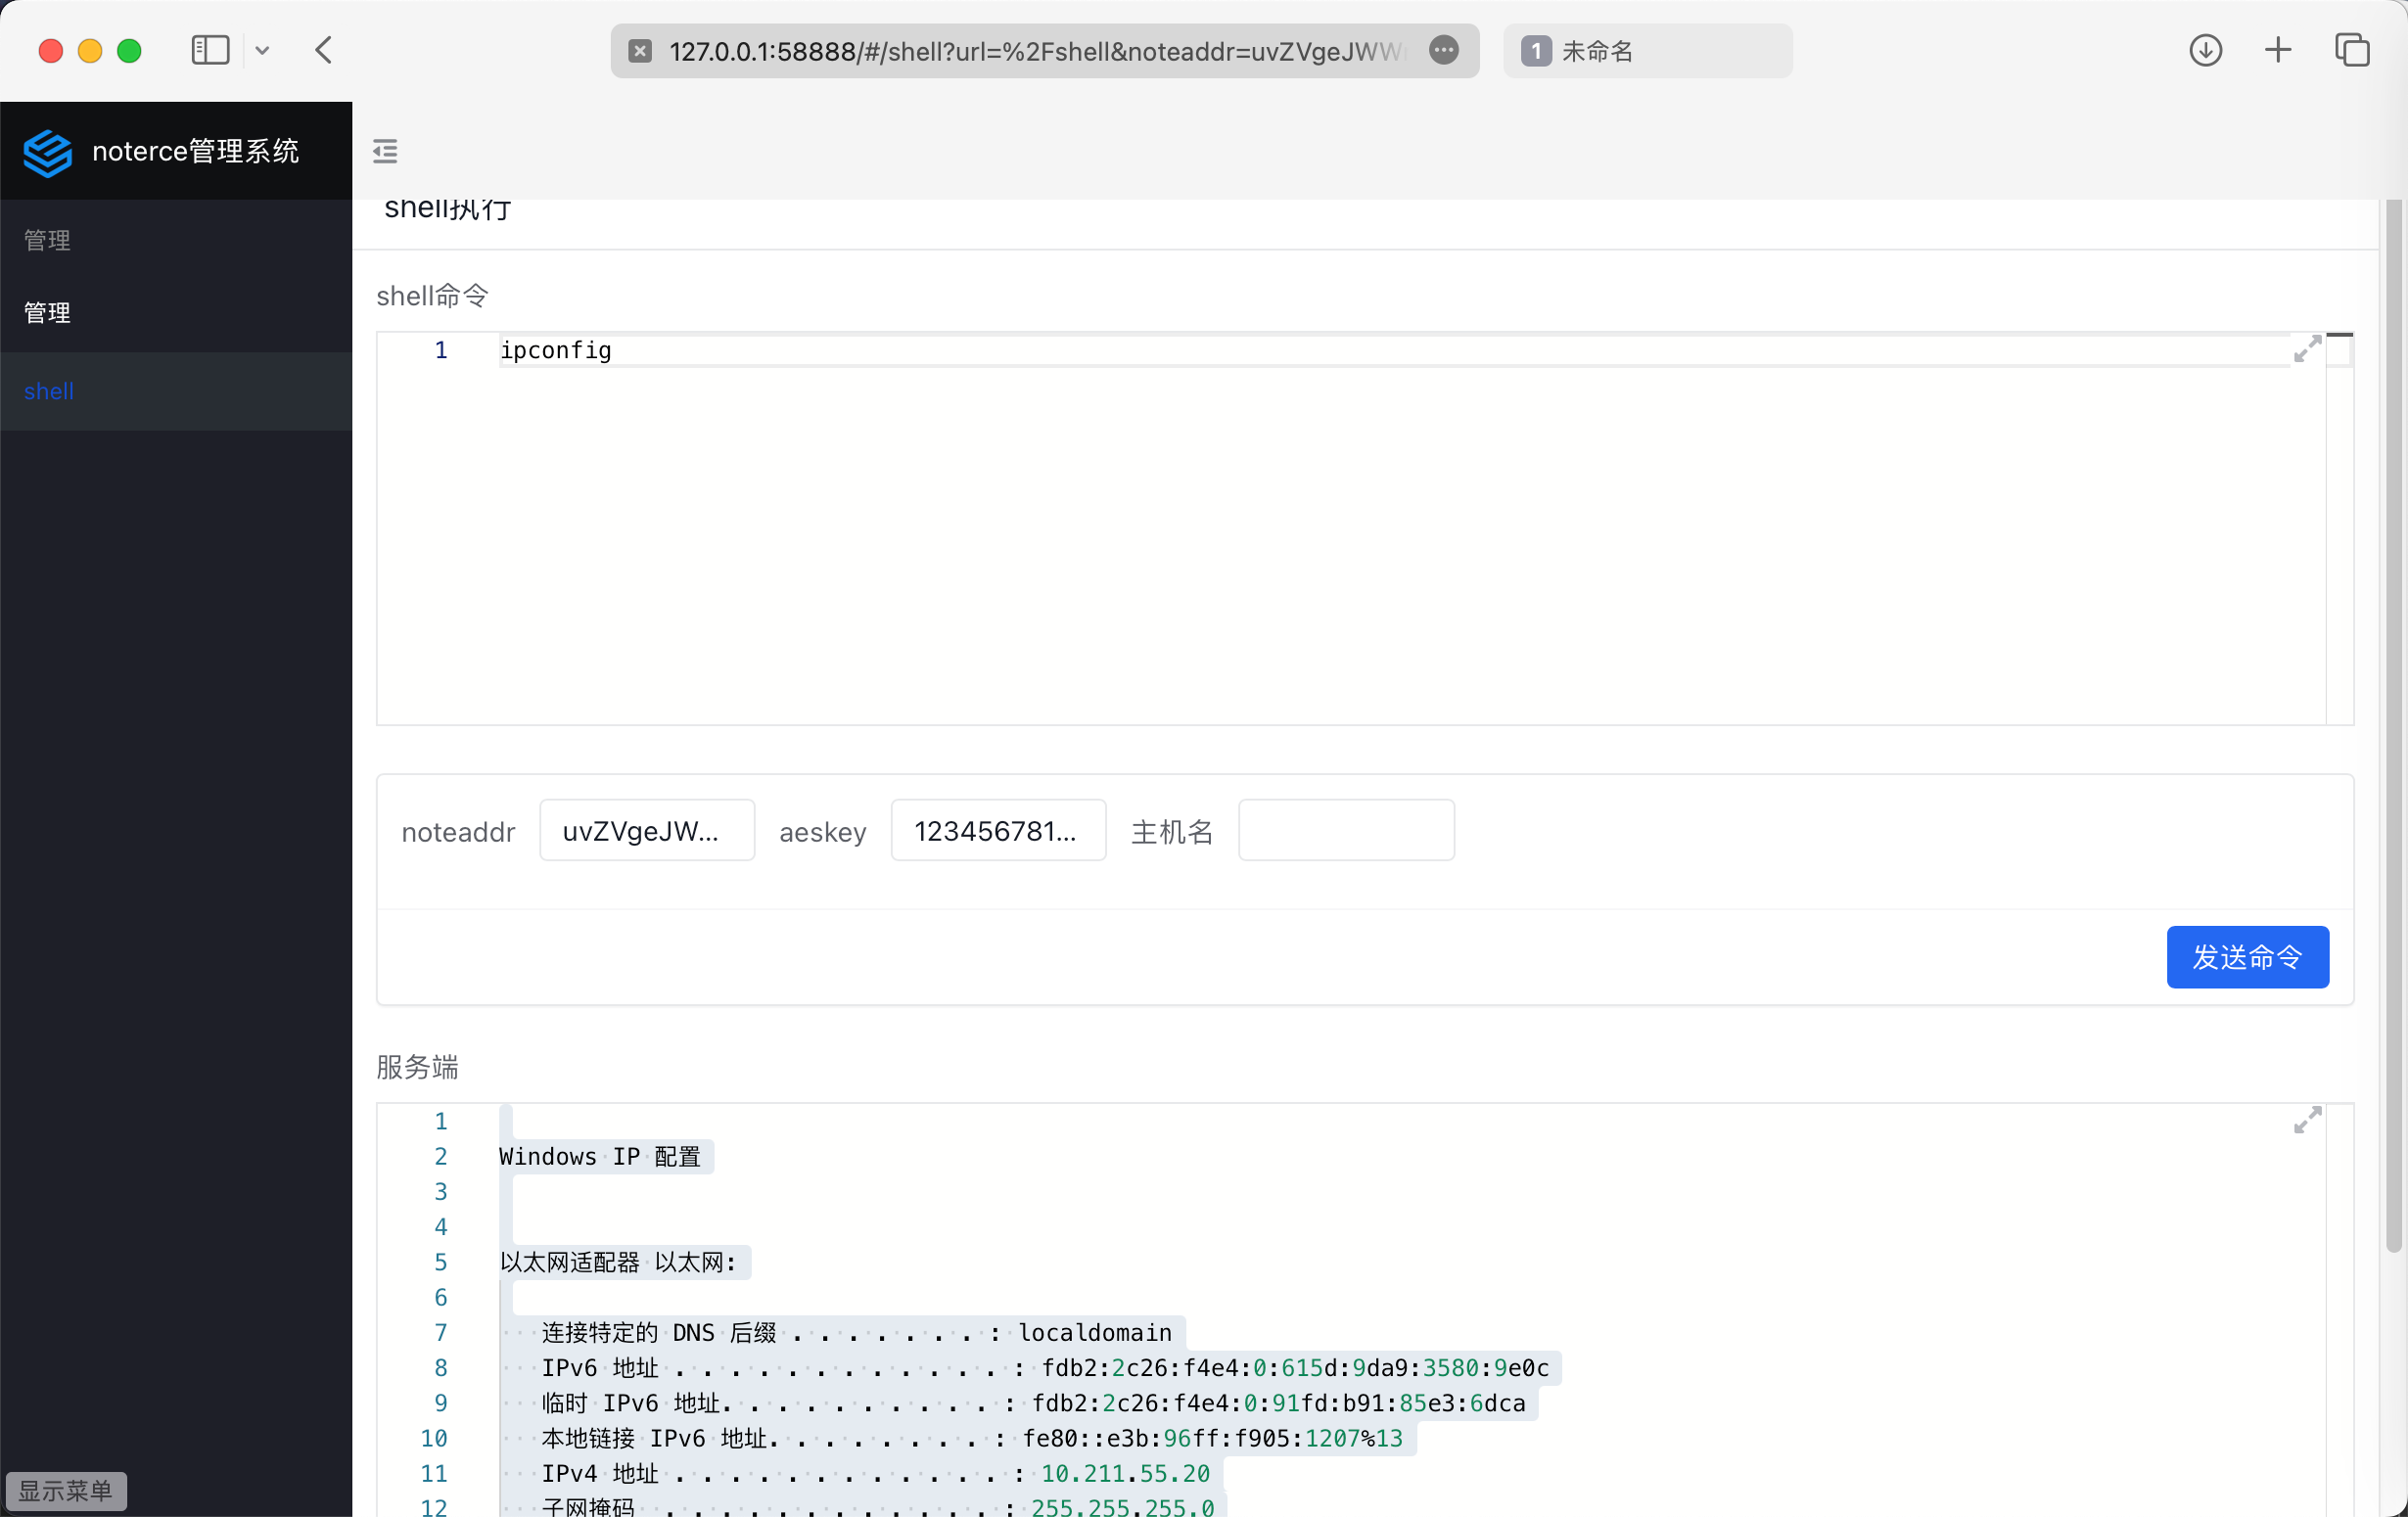
Task: Select shell in the sidebar menu
Action: pyautogui.click(x=48, y=391)
